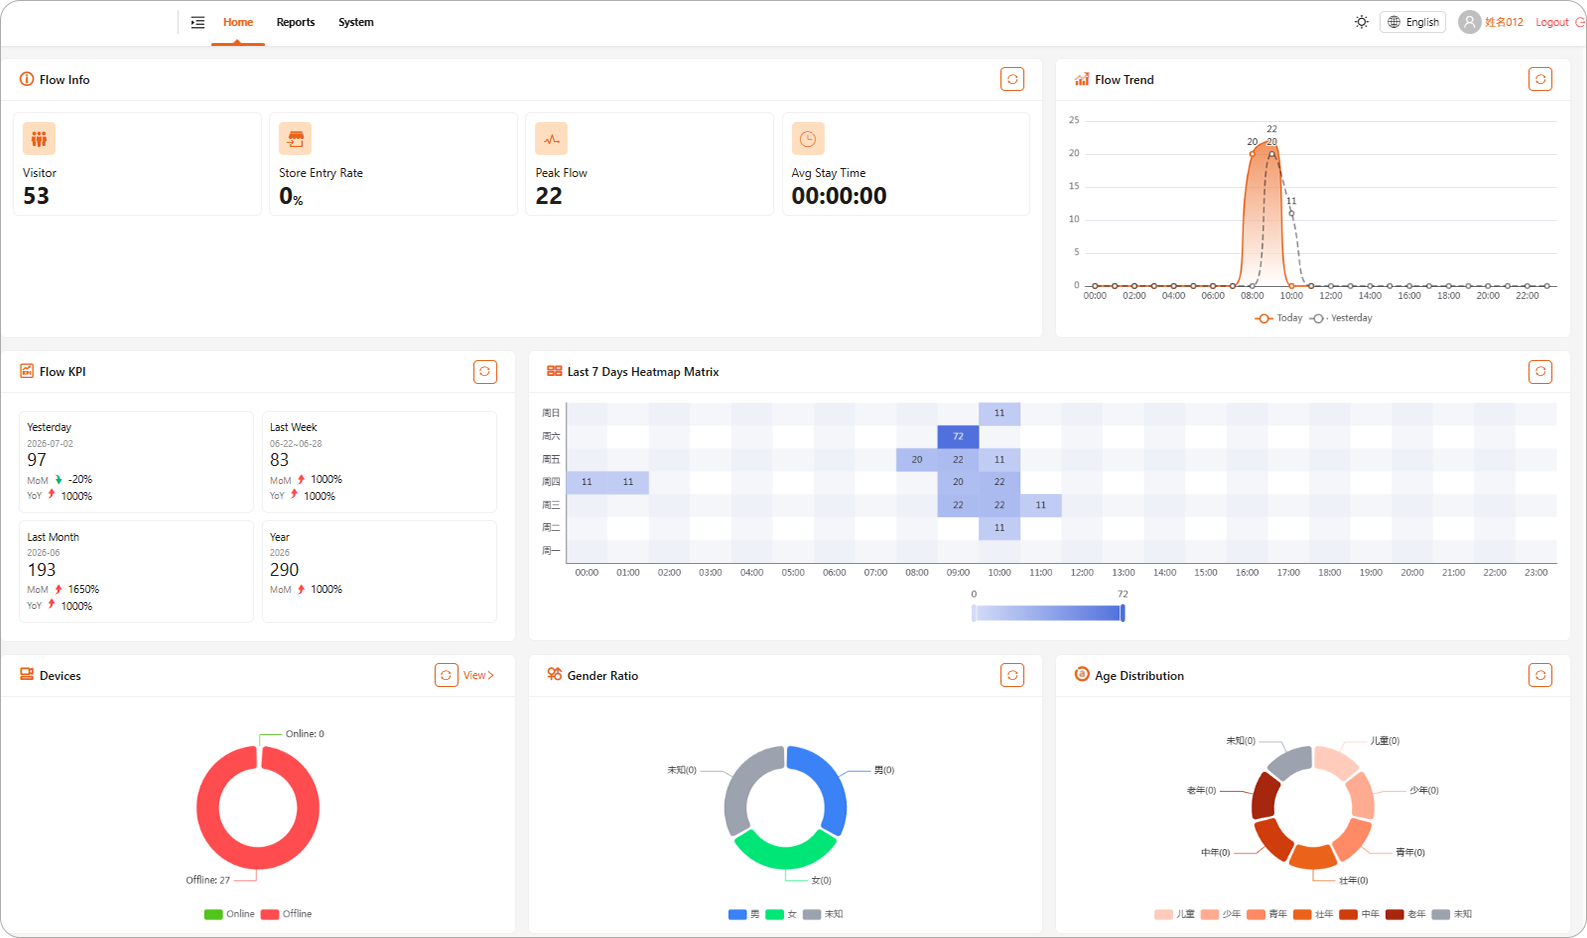Click the Visitor people icon
This screenshot has height=938, width=1587.
(x=39, y=139)
